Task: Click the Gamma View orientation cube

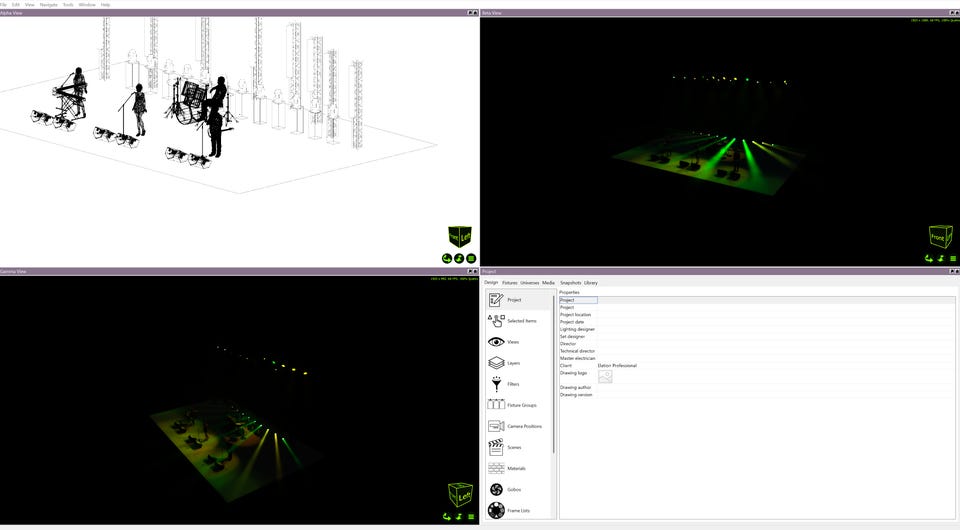Action: click(460, 495)
